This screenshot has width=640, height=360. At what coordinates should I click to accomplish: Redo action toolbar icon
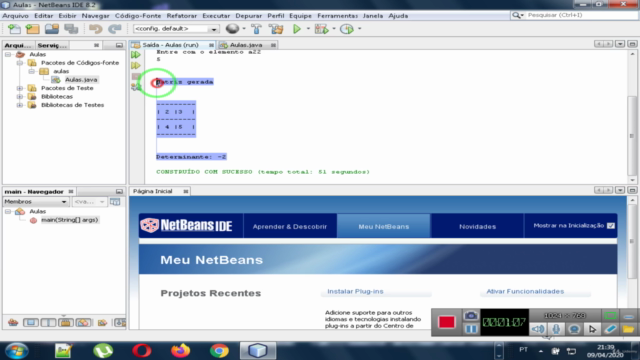(x=115, y=29)
